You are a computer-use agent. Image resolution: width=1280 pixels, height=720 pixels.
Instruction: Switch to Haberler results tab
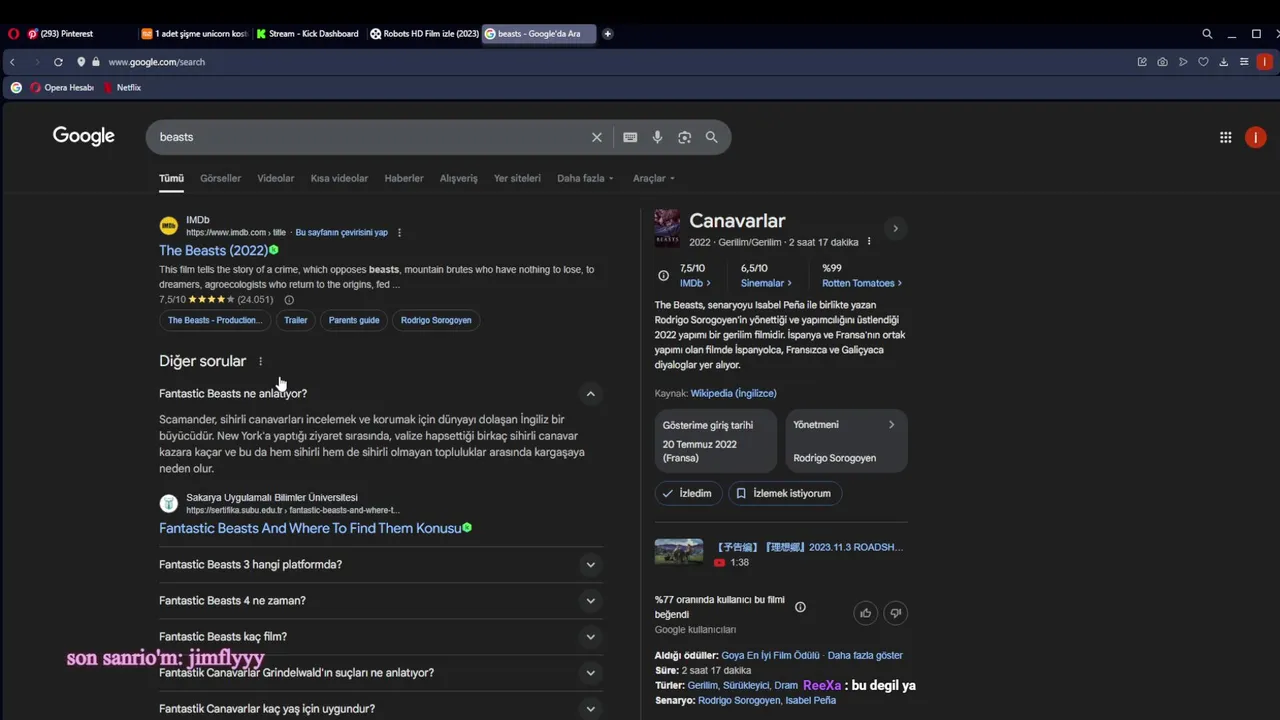point(404,178)
